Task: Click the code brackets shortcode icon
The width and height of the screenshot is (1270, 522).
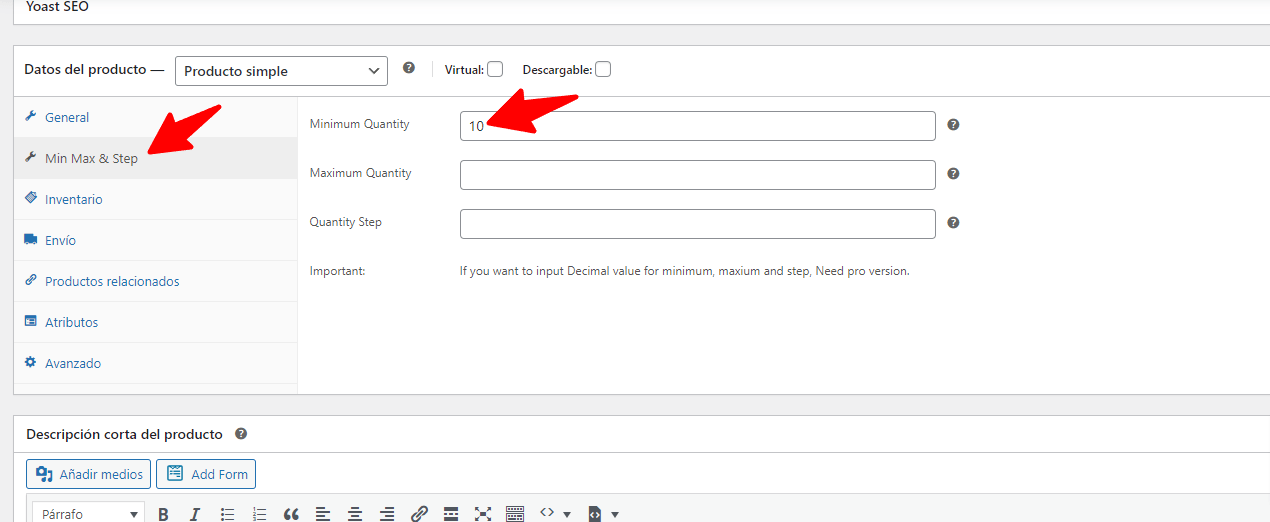Action: tap(547, 512)
